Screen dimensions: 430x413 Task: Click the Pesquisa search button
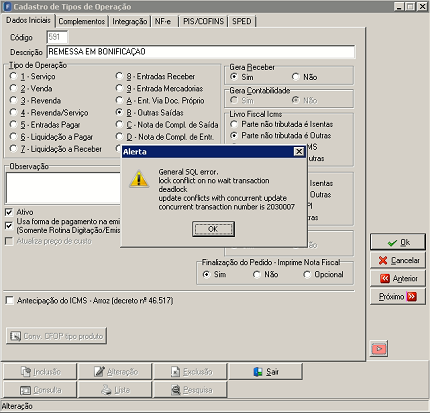point(191,390)
